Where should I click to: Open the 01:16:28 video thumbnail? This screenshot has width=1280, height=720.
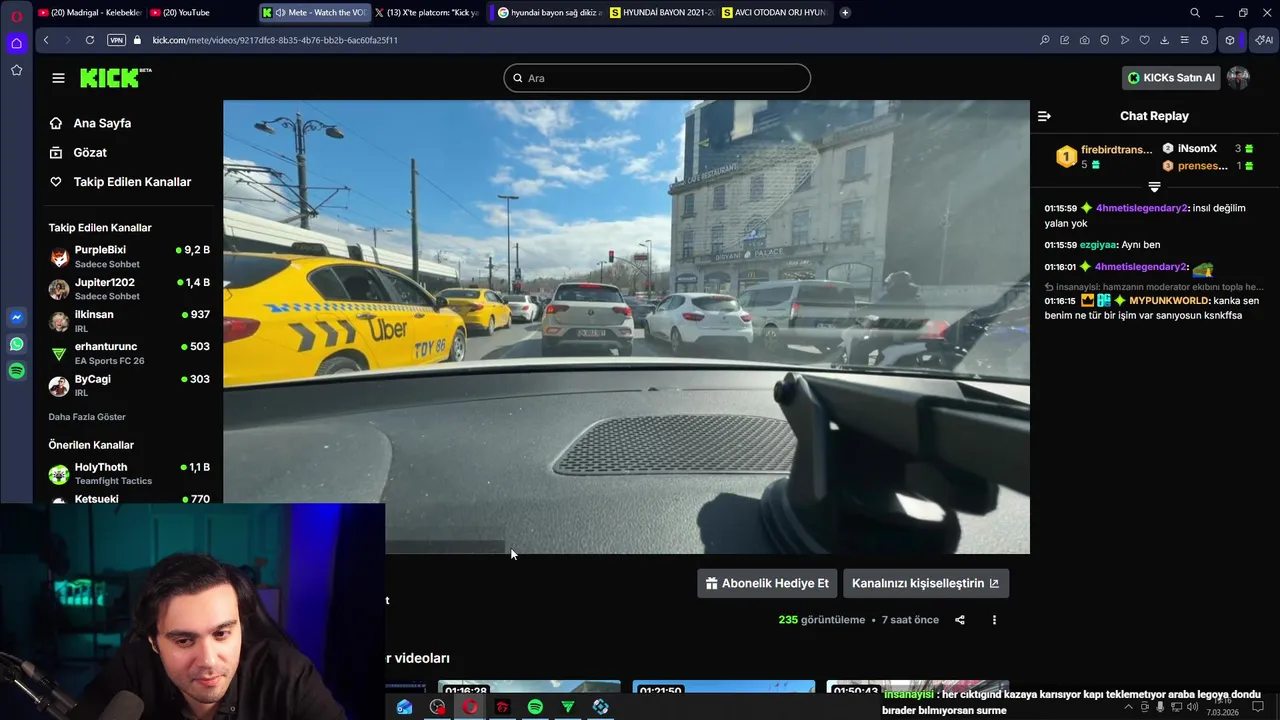[529, 687]
